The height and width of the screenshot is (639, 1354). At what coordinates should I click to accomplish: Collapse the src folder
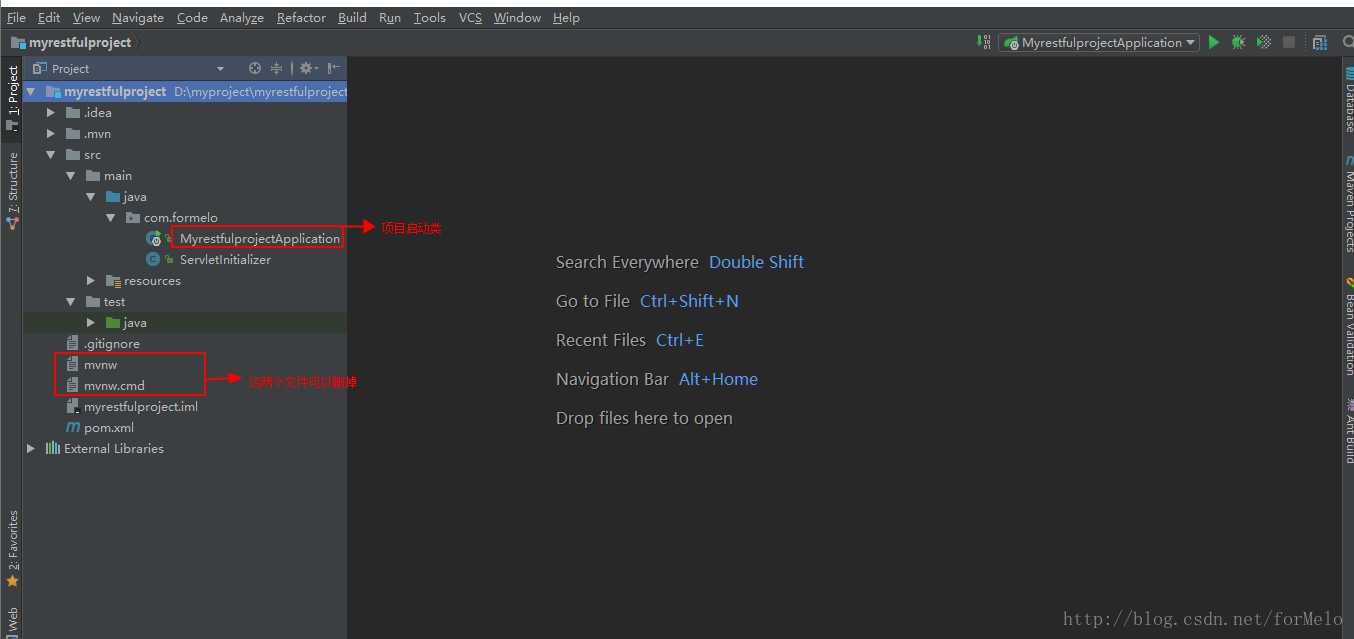(51, 154)
